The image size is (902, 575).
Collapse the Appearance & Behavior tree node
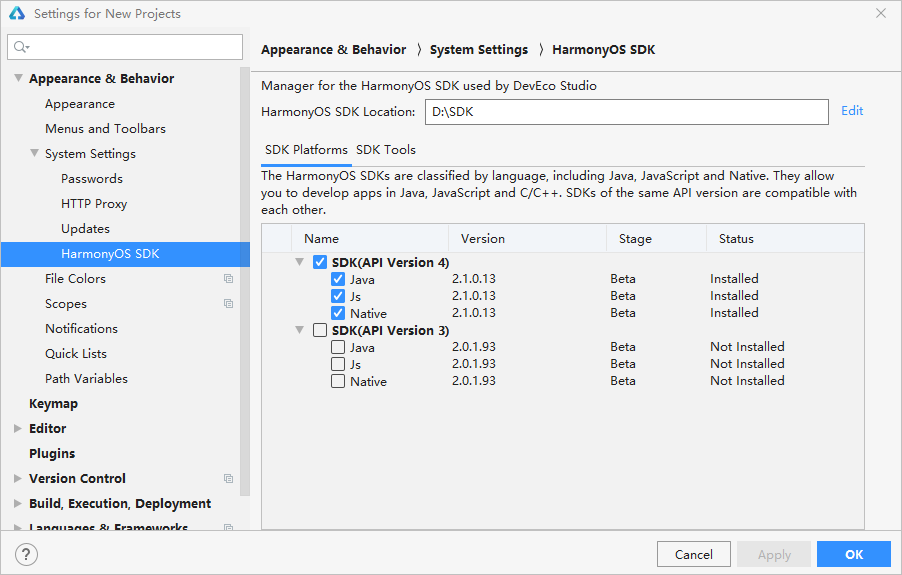18,78
